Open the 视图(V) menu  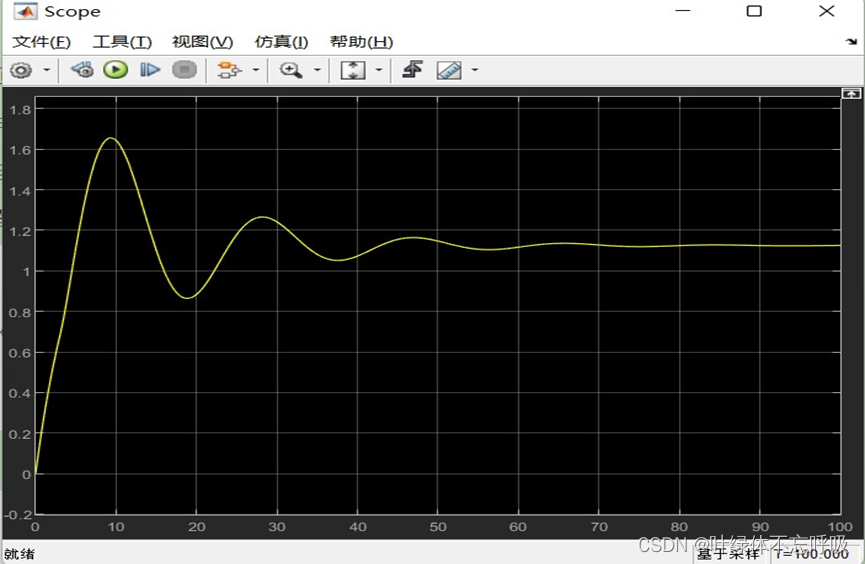coord(202,42)
